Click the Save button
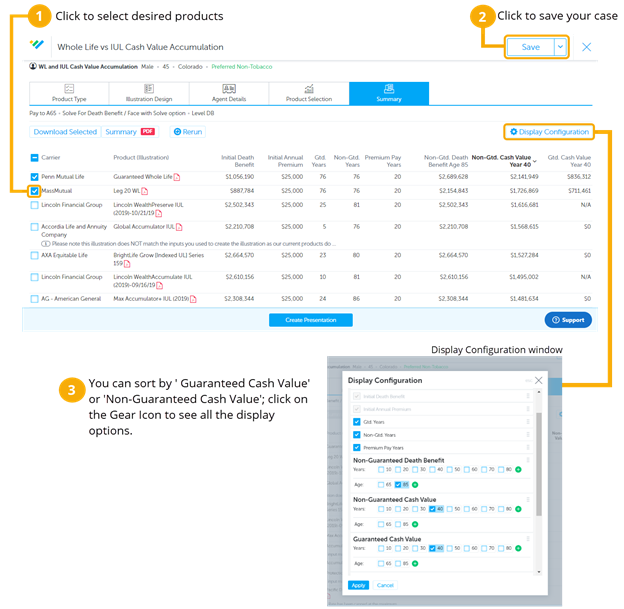This screenshot has width=624, height=609. [530, 47]
